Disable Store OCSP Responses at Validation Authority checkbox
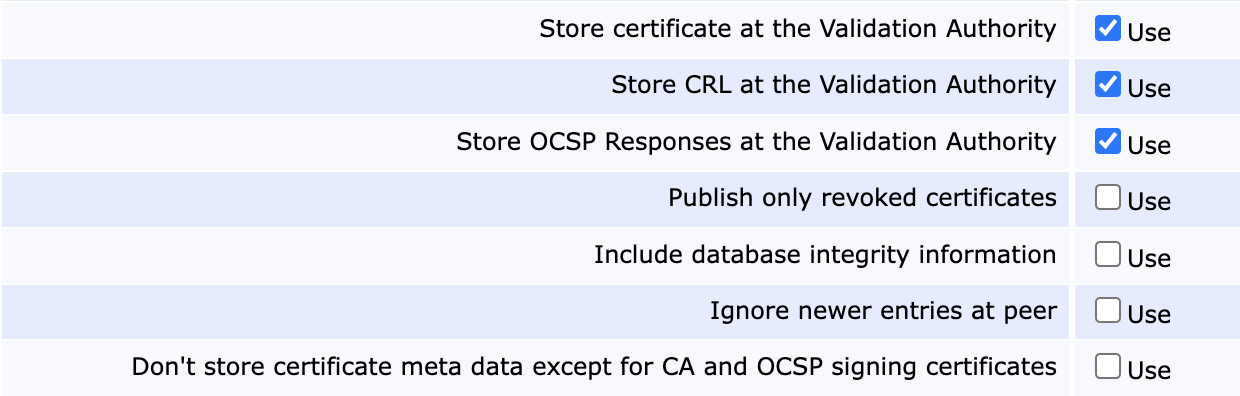The image size is (1240, 396). tap(1107, 142)
